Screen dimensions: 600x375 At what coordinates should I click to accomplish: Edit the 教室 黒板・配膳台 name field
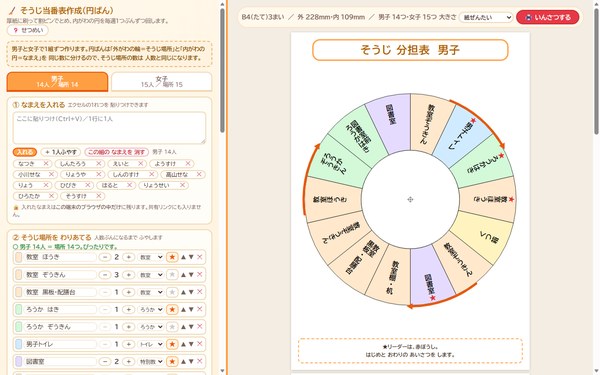pyautogui.click(x=60, y=292)
